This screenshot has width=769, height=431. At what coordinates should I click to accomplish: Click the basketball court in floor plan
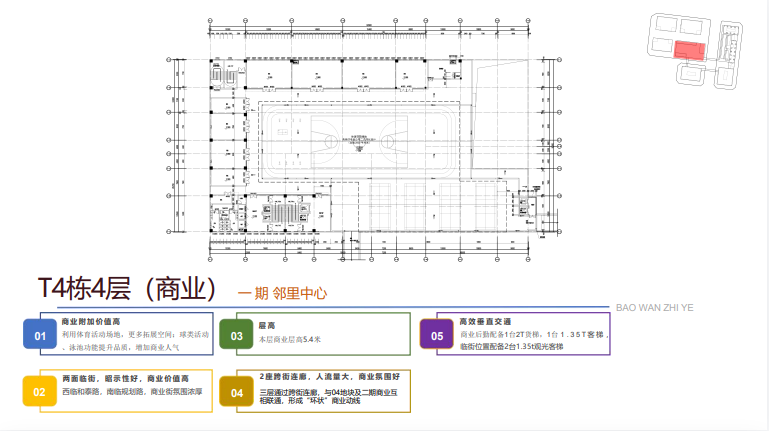tap(359, 142)
